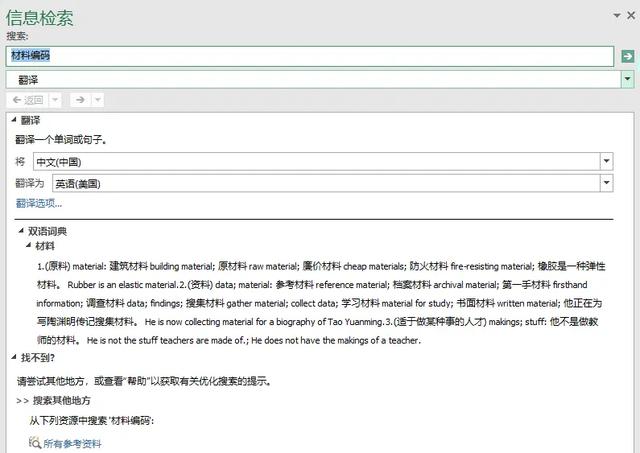Collapse the 材料 dictionary entry
Viewport: 640px width, 453px height.
tap(29, 246)
